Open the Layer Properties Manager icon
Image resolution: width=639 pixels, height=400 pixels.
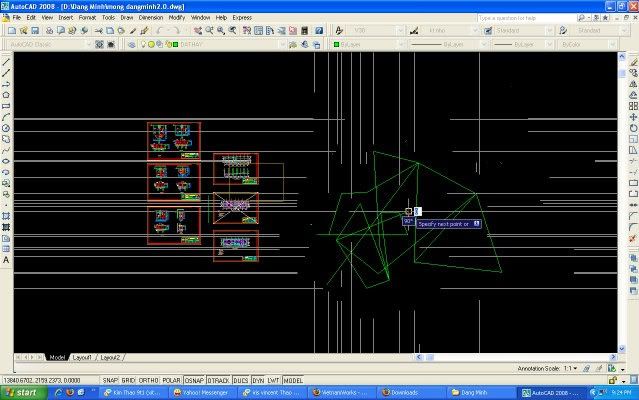coord(132,44)
